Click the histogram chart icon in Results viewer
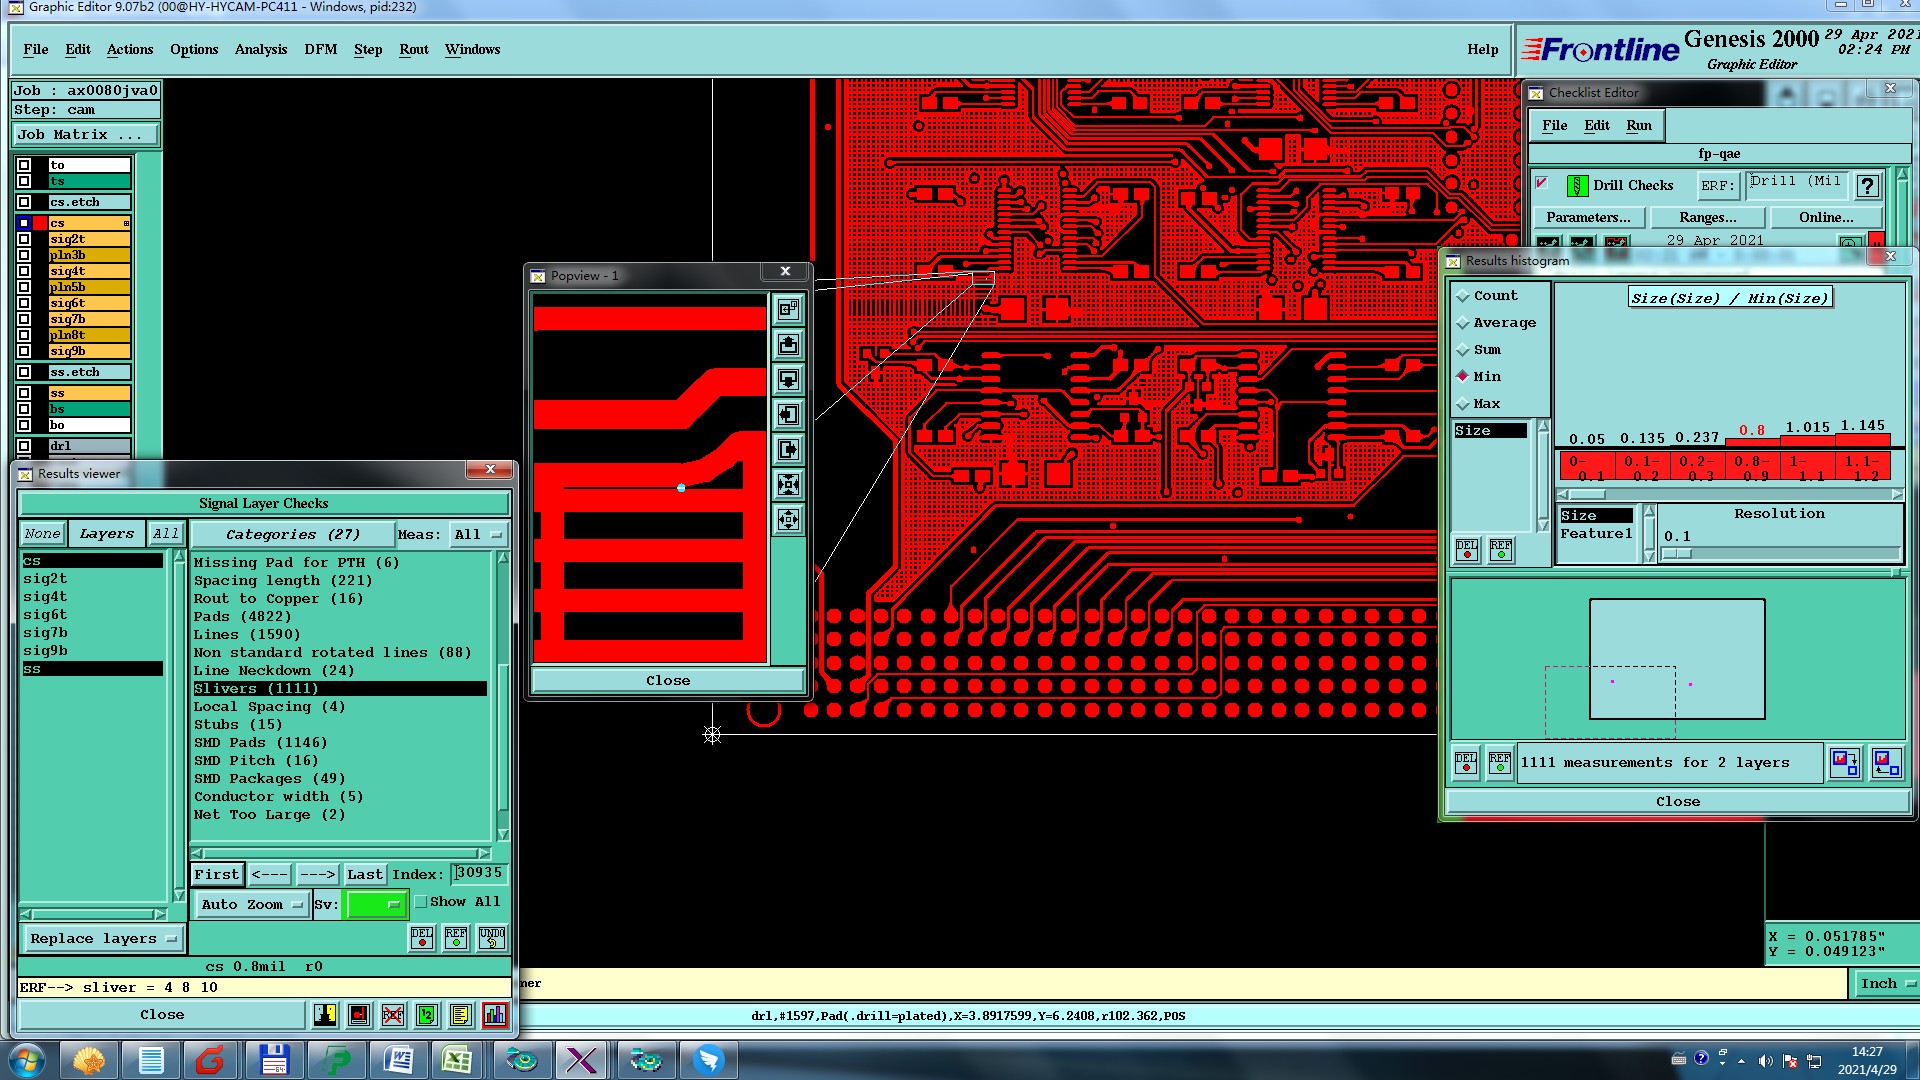1920x1080 pixels. point(494,1015)
